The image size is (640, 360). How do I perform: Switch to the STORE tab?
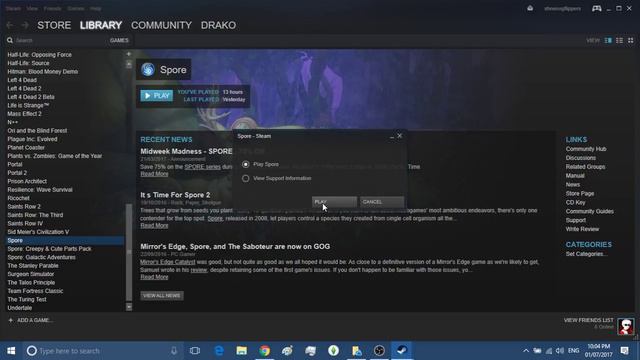pyautogui.click(x=54, y=25)
